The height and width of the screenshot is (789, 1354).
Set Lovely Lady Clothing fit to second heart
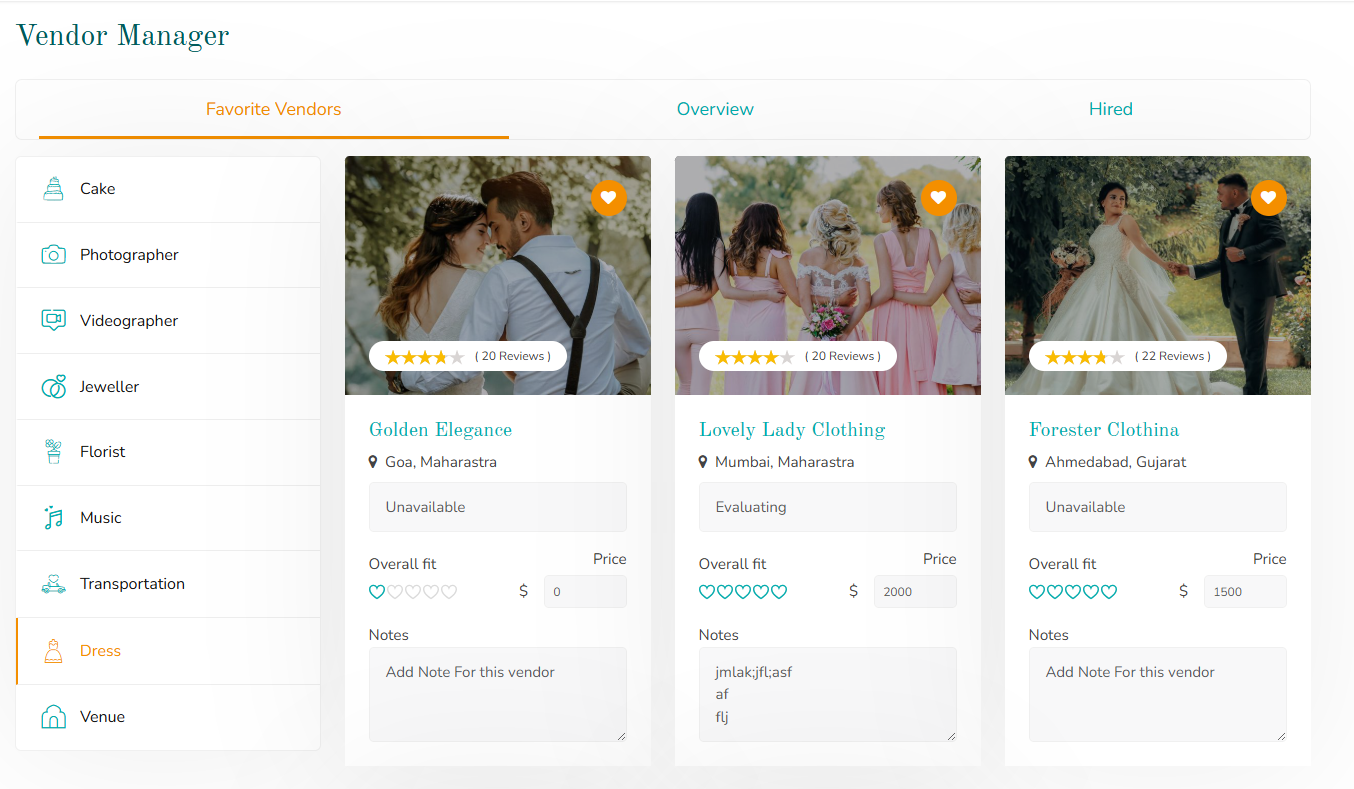(725, 592)
